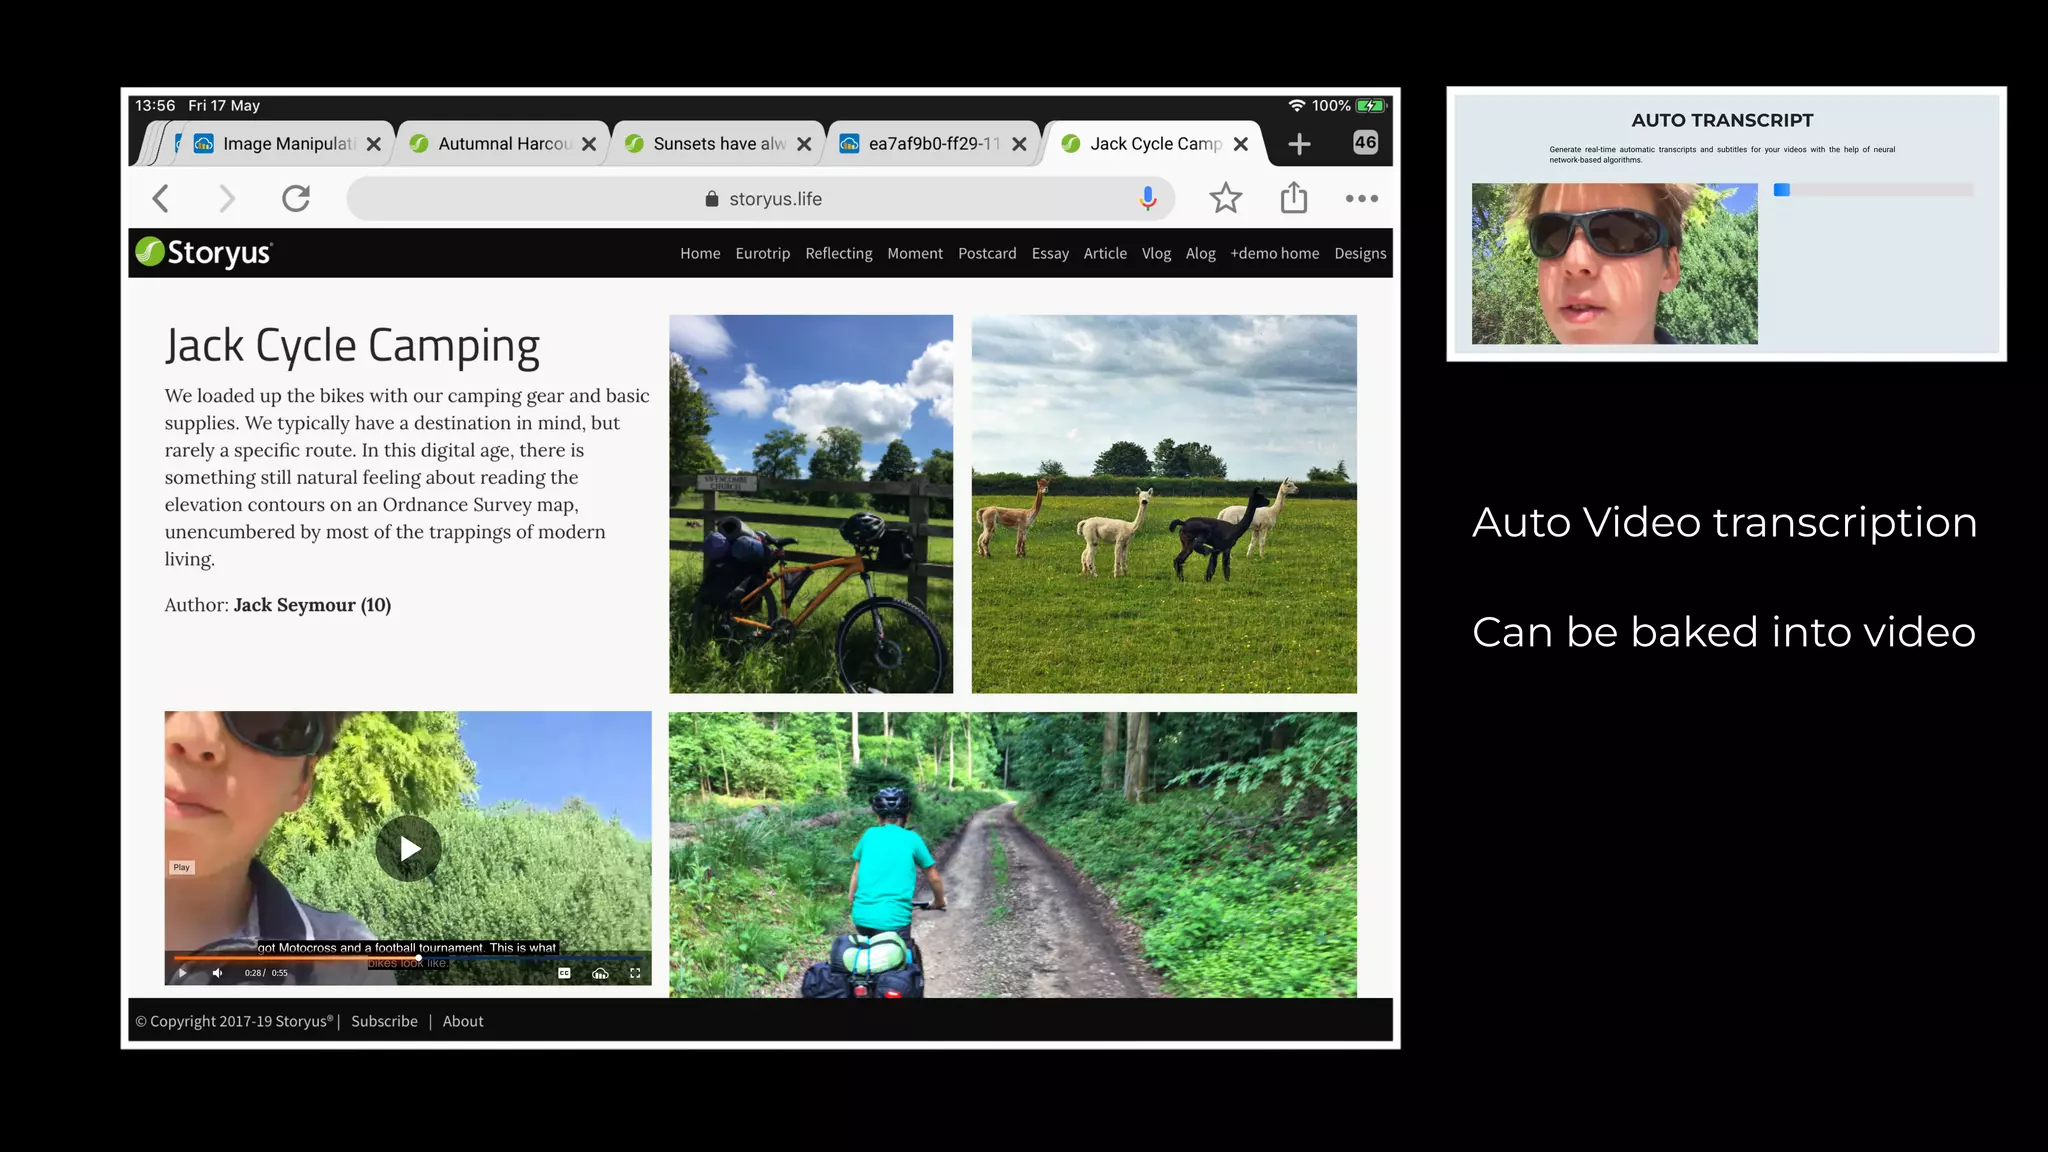Open the bicycle by fence photo
Viewport: 2048px width, 1152px height.
tap(811, 504)
